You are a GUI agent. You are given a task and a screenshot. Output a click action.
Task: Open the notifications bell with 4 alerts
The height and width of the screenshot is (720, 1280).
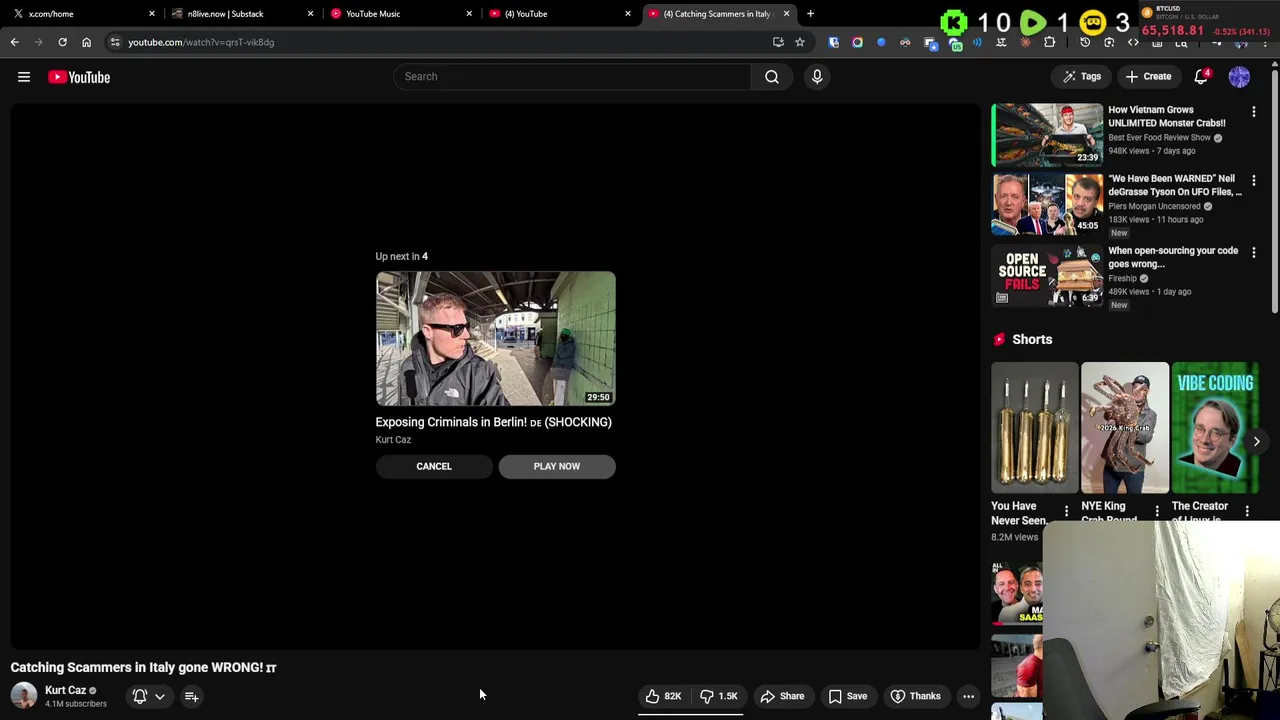click(x=1201, y=77)
